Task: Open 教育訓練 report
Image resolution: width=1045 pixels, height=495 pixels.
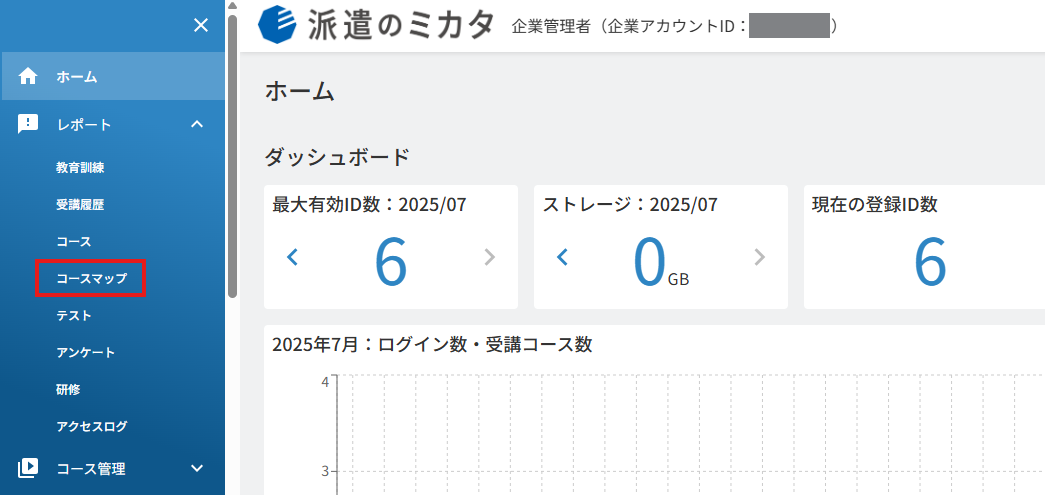Action: (x=80, y=168)
